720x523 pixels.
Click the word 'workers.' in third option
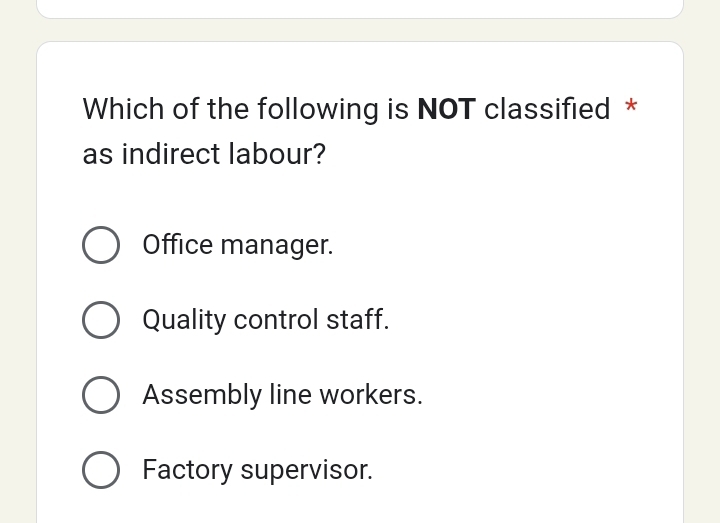tap(371, 395)
